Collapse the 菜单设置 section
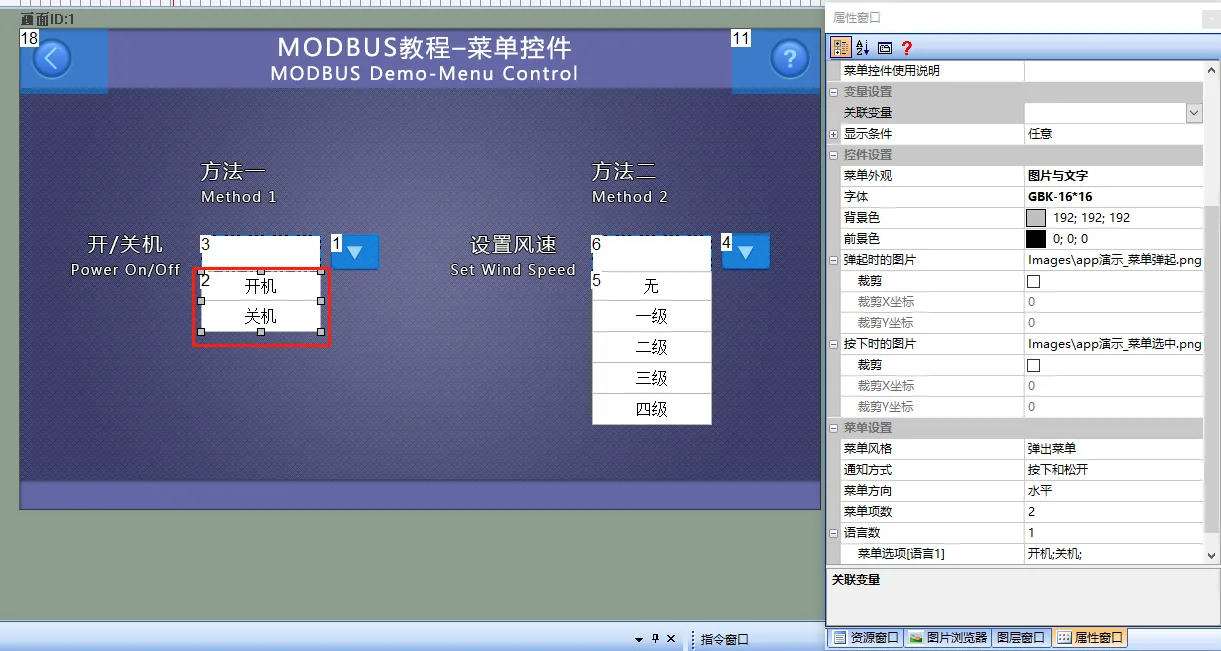 coord(834,428)
